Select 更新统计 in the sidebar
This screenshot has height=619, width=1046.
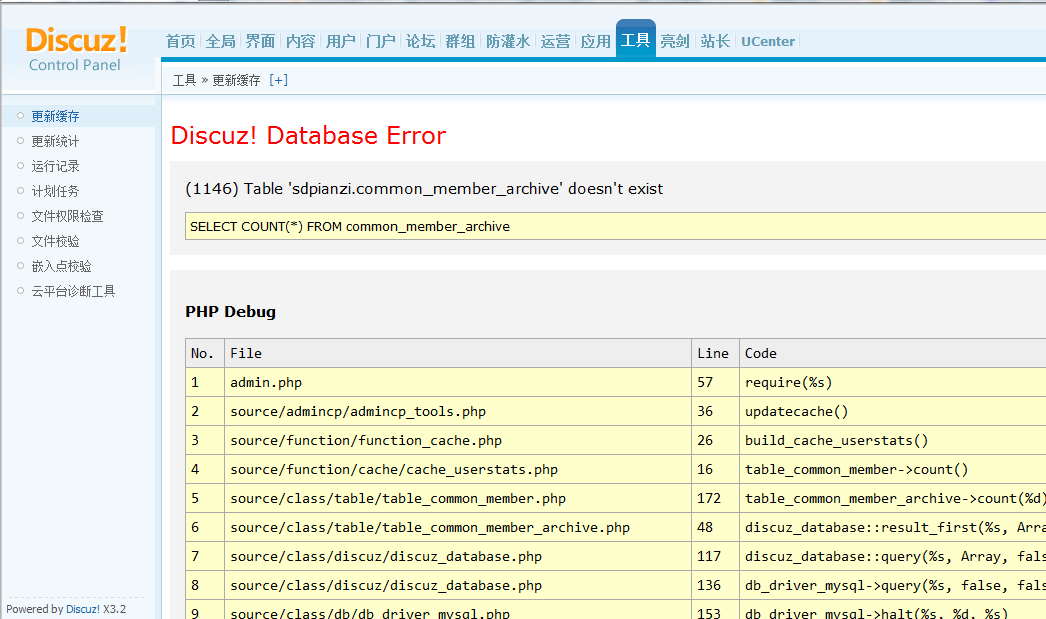tap(55, 141)
